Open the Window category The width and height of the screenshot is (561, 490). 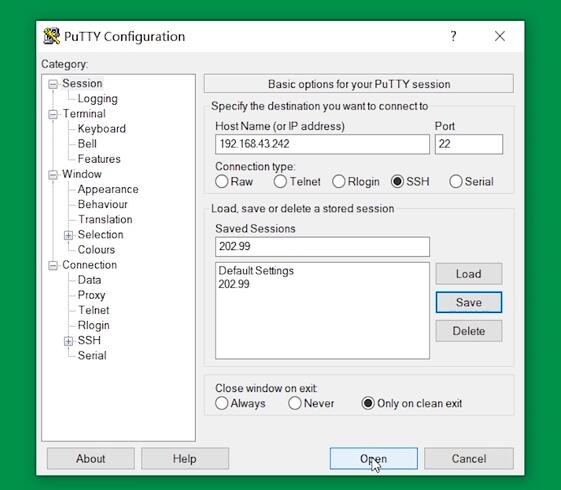point(82,174)
